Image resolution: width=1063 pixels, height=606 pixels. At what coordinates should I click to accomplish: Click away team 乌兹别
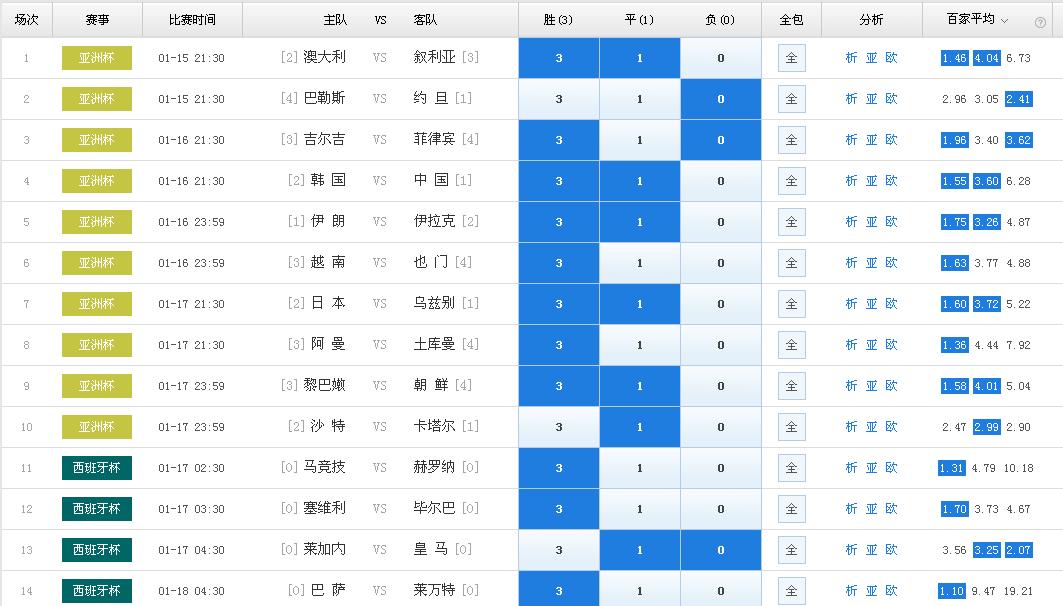(x=435, y=303)
